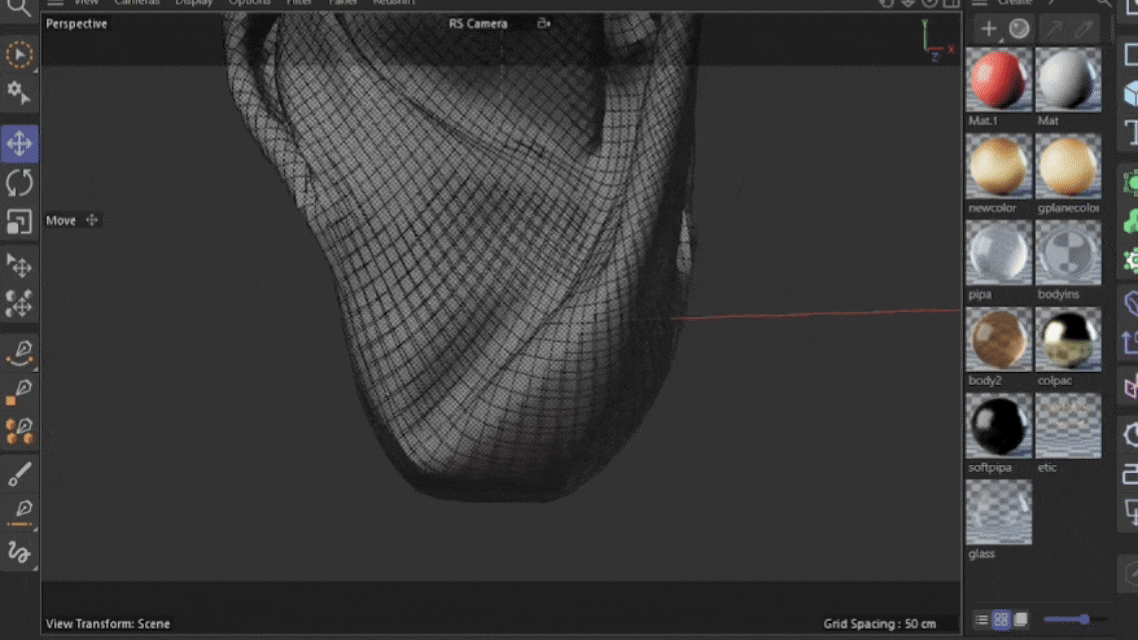This screenshot has width=1138, height=640.
Task: Open the Cameras viewport menu
Action: [136, 3]
